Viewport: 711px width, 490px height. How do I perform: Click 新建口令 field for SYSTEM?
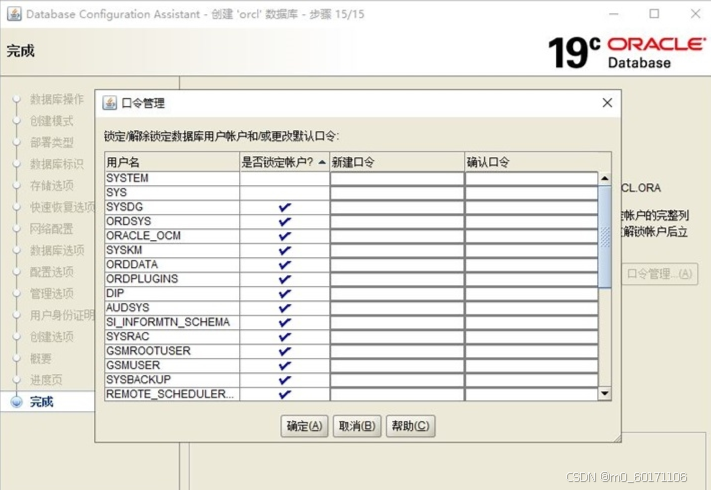(x=397, y=179)
